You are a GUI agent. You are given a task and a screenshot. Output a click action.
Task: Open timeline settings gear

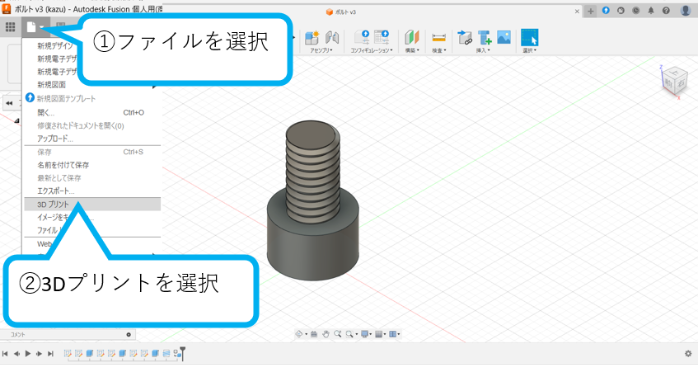click(688, 353)
